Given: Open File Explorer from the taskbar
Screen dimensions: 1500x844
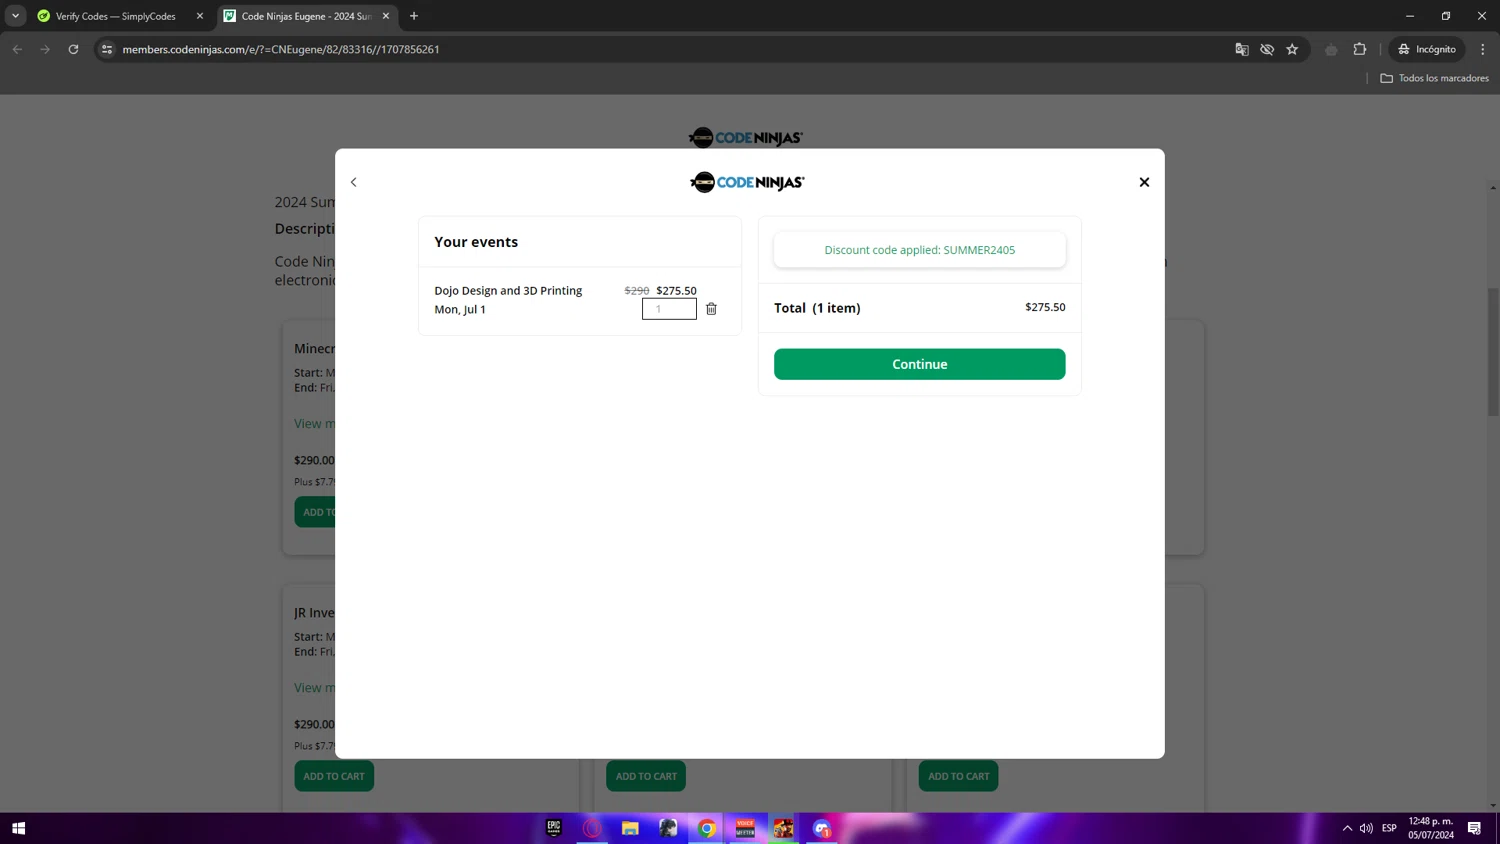Looking at the screenshot, I should click(630, 828).
